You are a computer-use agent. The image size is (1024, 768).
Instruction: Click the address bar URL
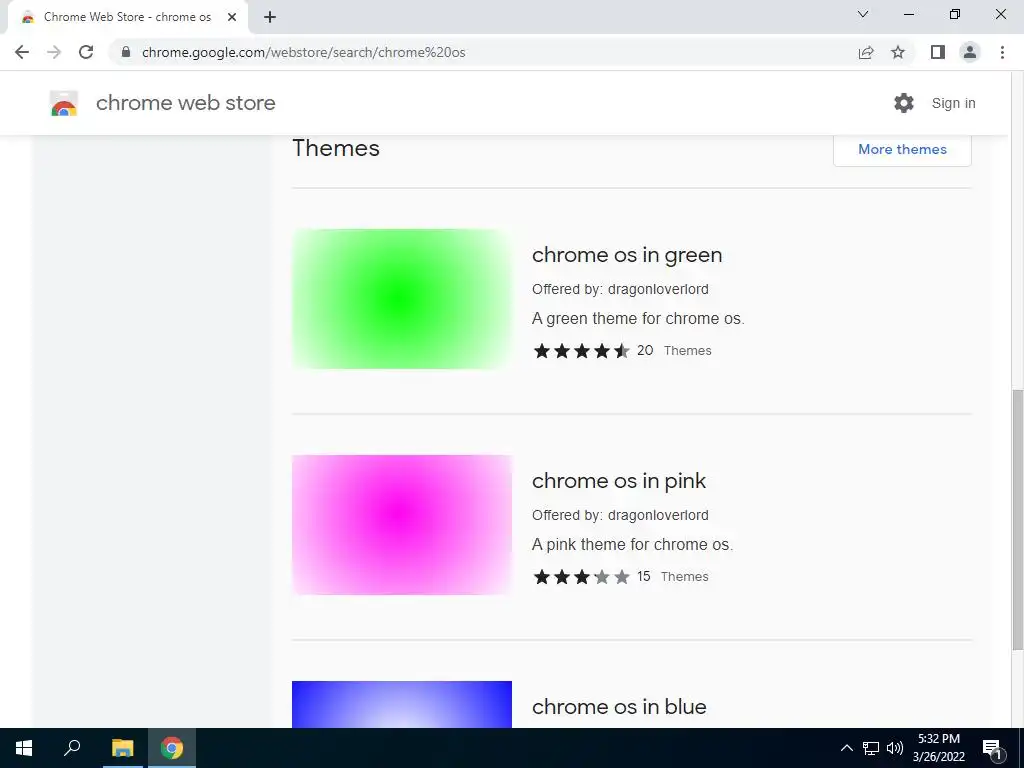pyautogui.click(x=304, y=52)
